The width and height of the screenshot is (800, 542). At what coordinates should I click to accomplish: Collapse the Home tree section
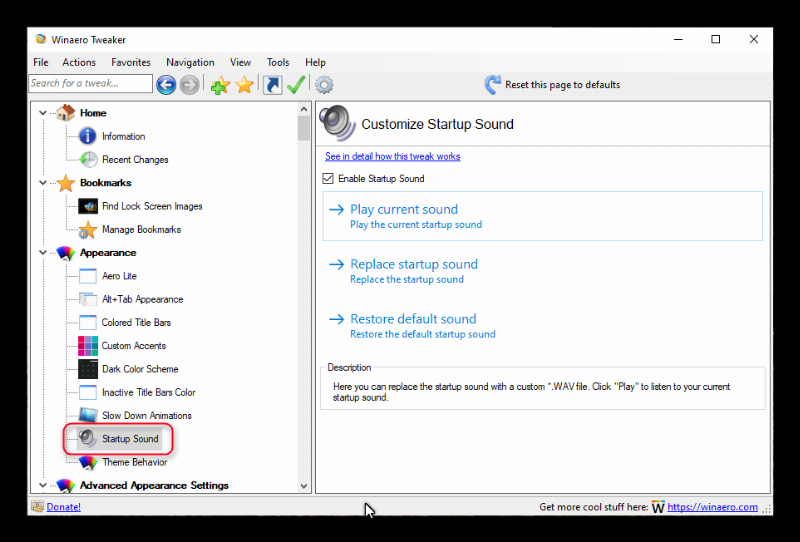click(x=43, y=113)
